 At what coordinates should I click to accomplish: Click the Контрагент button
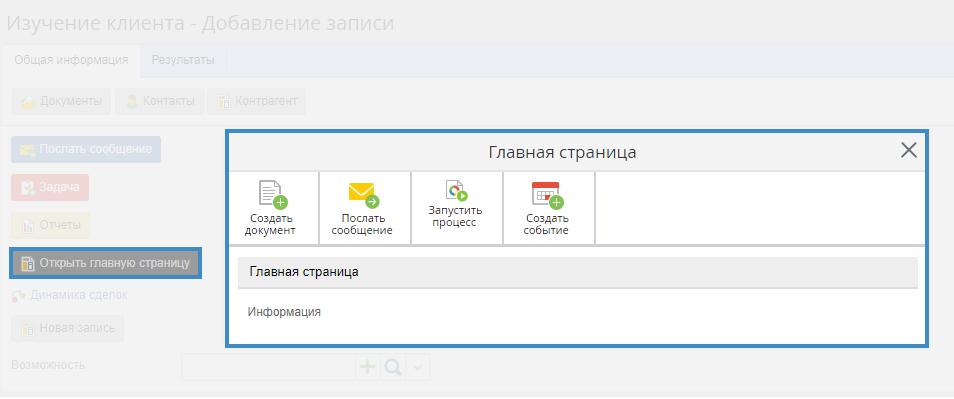[256, 102]
